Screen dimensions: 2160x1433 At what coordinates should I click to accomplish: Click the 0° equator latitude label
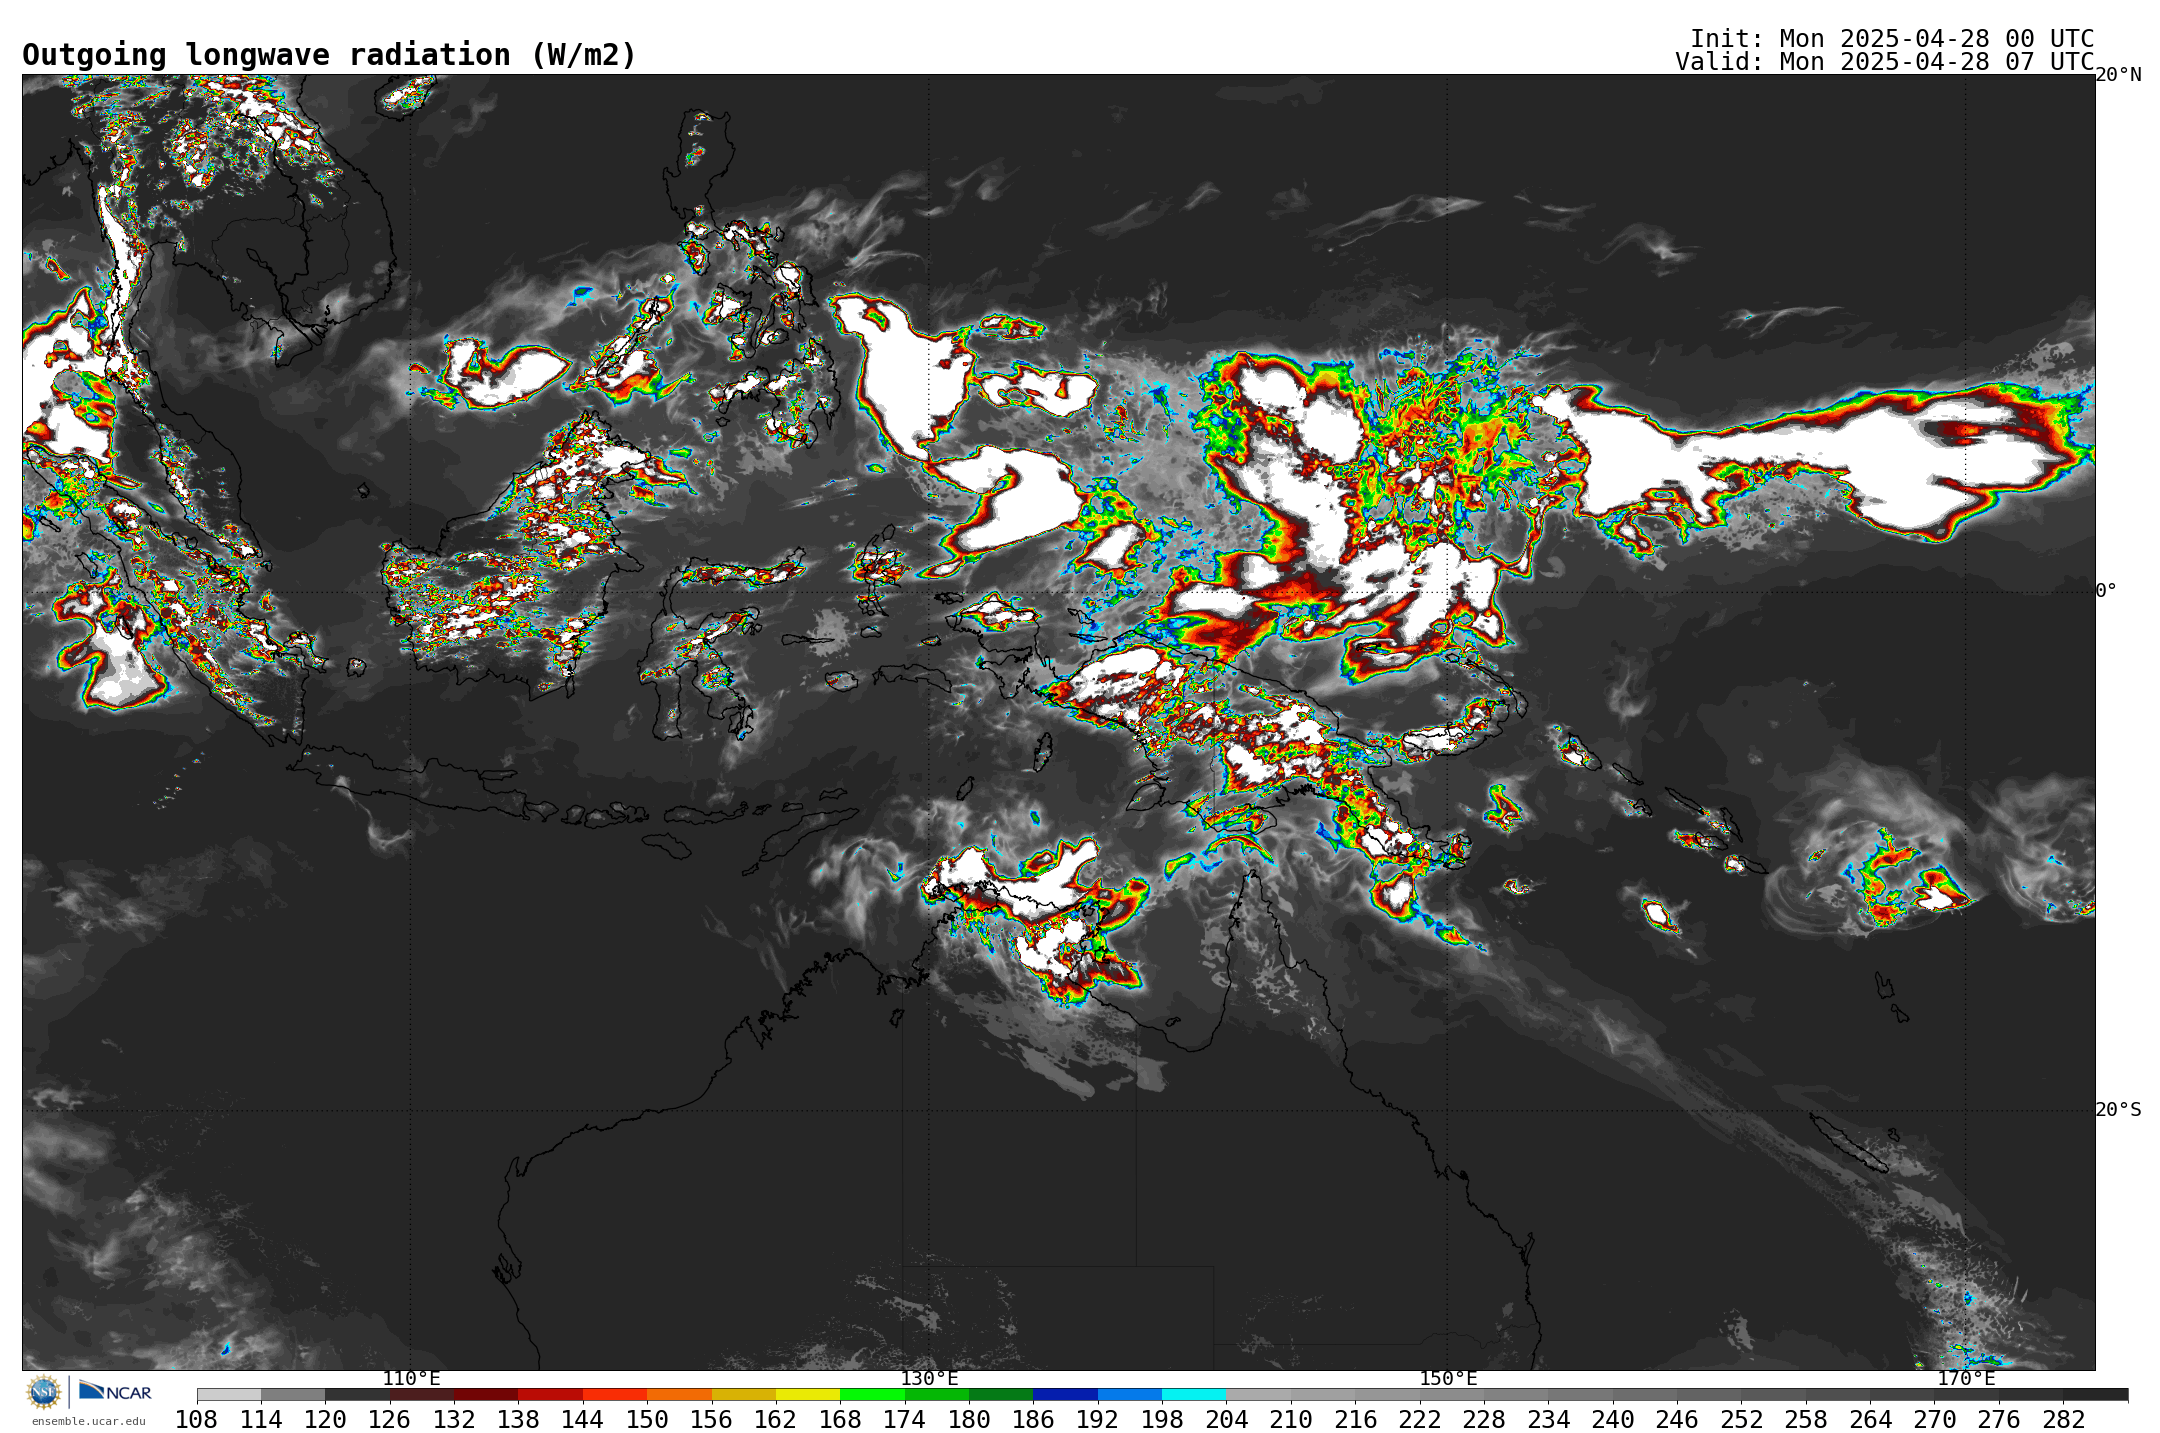click(2106, 591)
